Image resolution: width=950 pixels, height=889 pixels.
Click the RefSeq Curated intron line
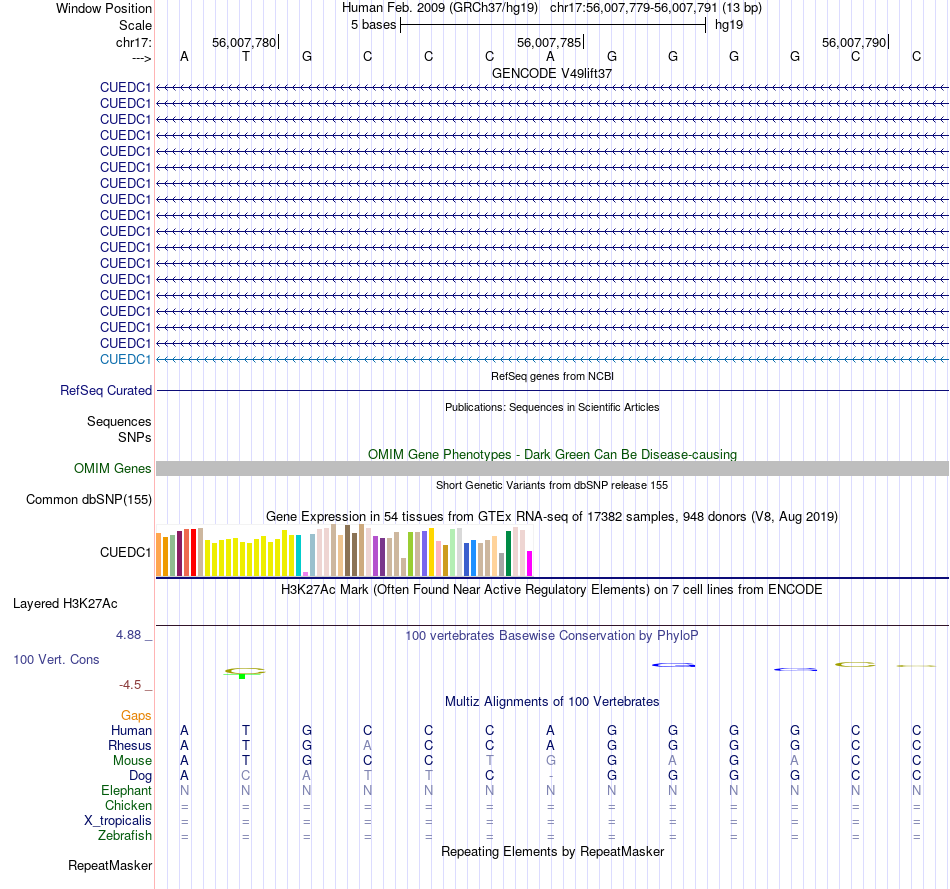tap(552, 390)
